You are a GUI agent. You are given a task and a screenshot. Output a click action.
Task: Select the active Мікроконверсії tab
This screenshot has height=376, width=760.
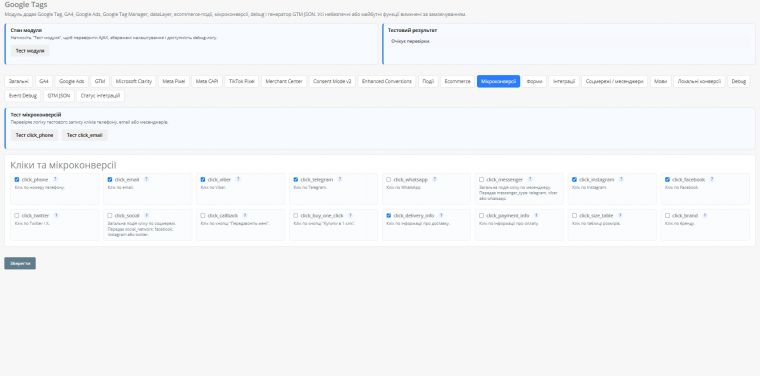tap(499, 81)
